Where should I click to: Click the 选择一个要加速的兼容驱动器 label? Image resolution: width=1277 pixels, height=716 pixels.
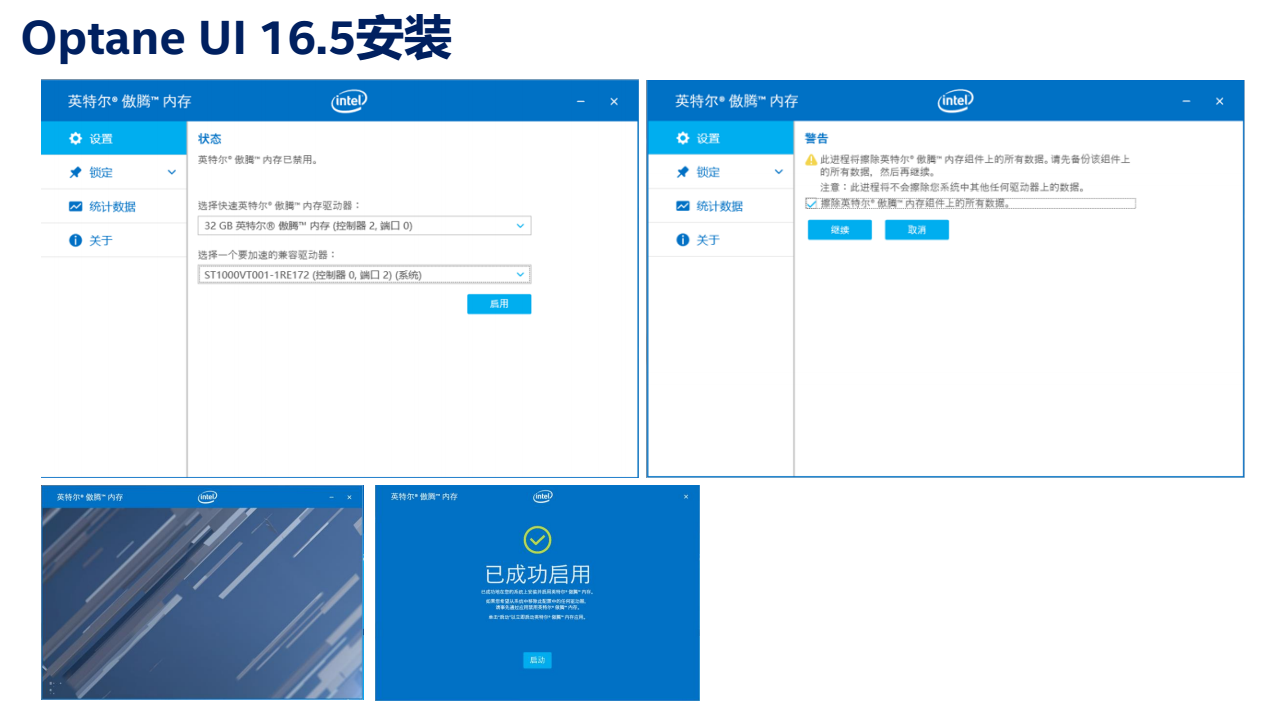click(267, 255)
